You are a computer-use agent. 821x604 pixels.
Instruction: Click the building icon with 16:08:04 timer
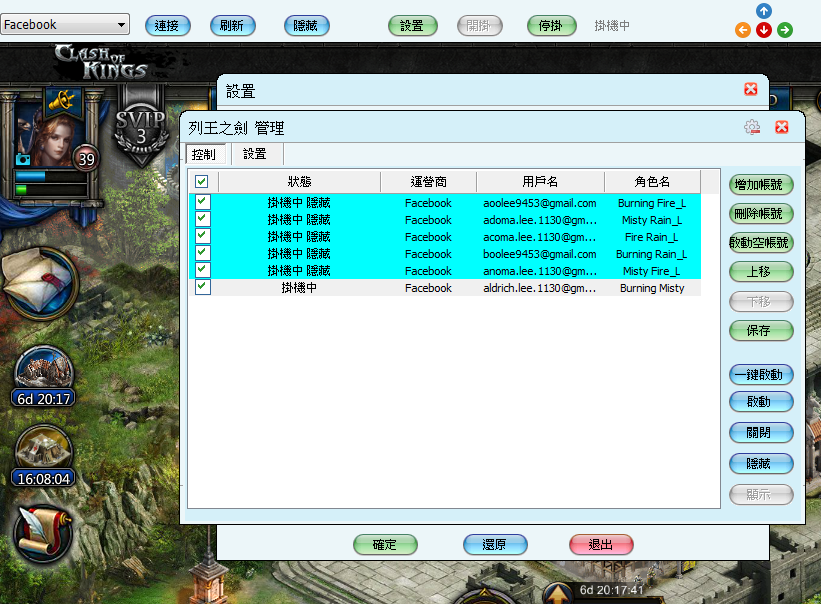pyautogui.click(x=43, y=455)
